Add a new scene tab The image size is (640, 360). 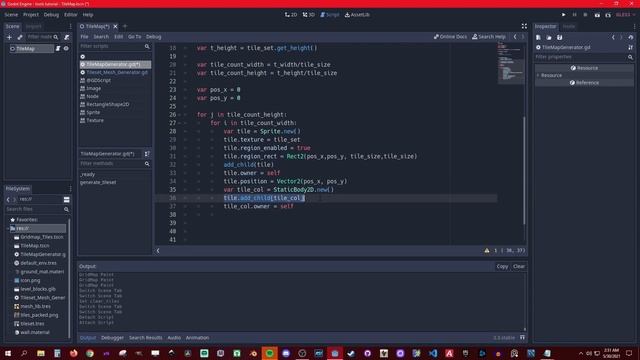coord(125,27)
